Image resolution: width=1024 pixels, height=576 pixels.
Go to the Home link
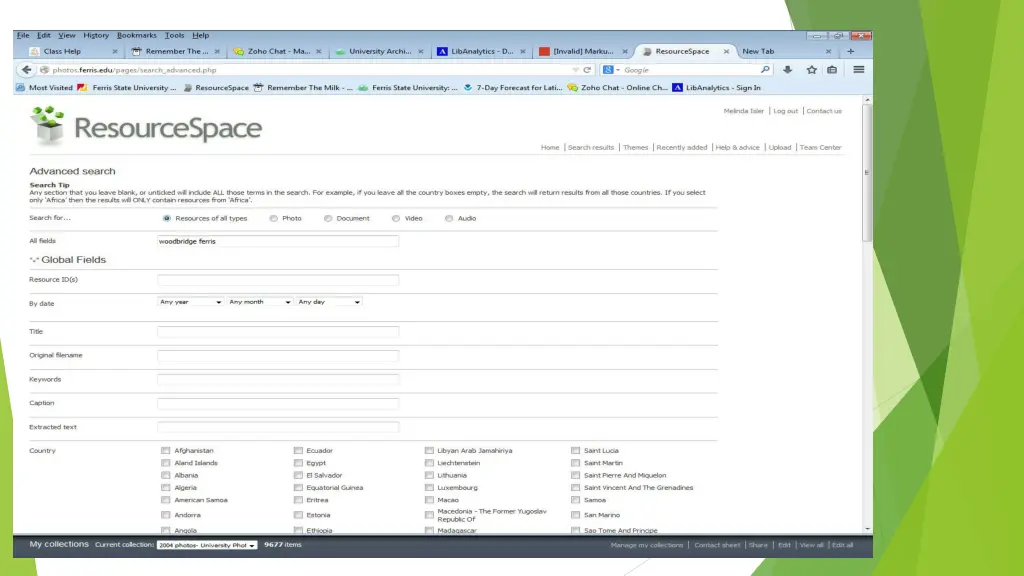coord(550,148)
